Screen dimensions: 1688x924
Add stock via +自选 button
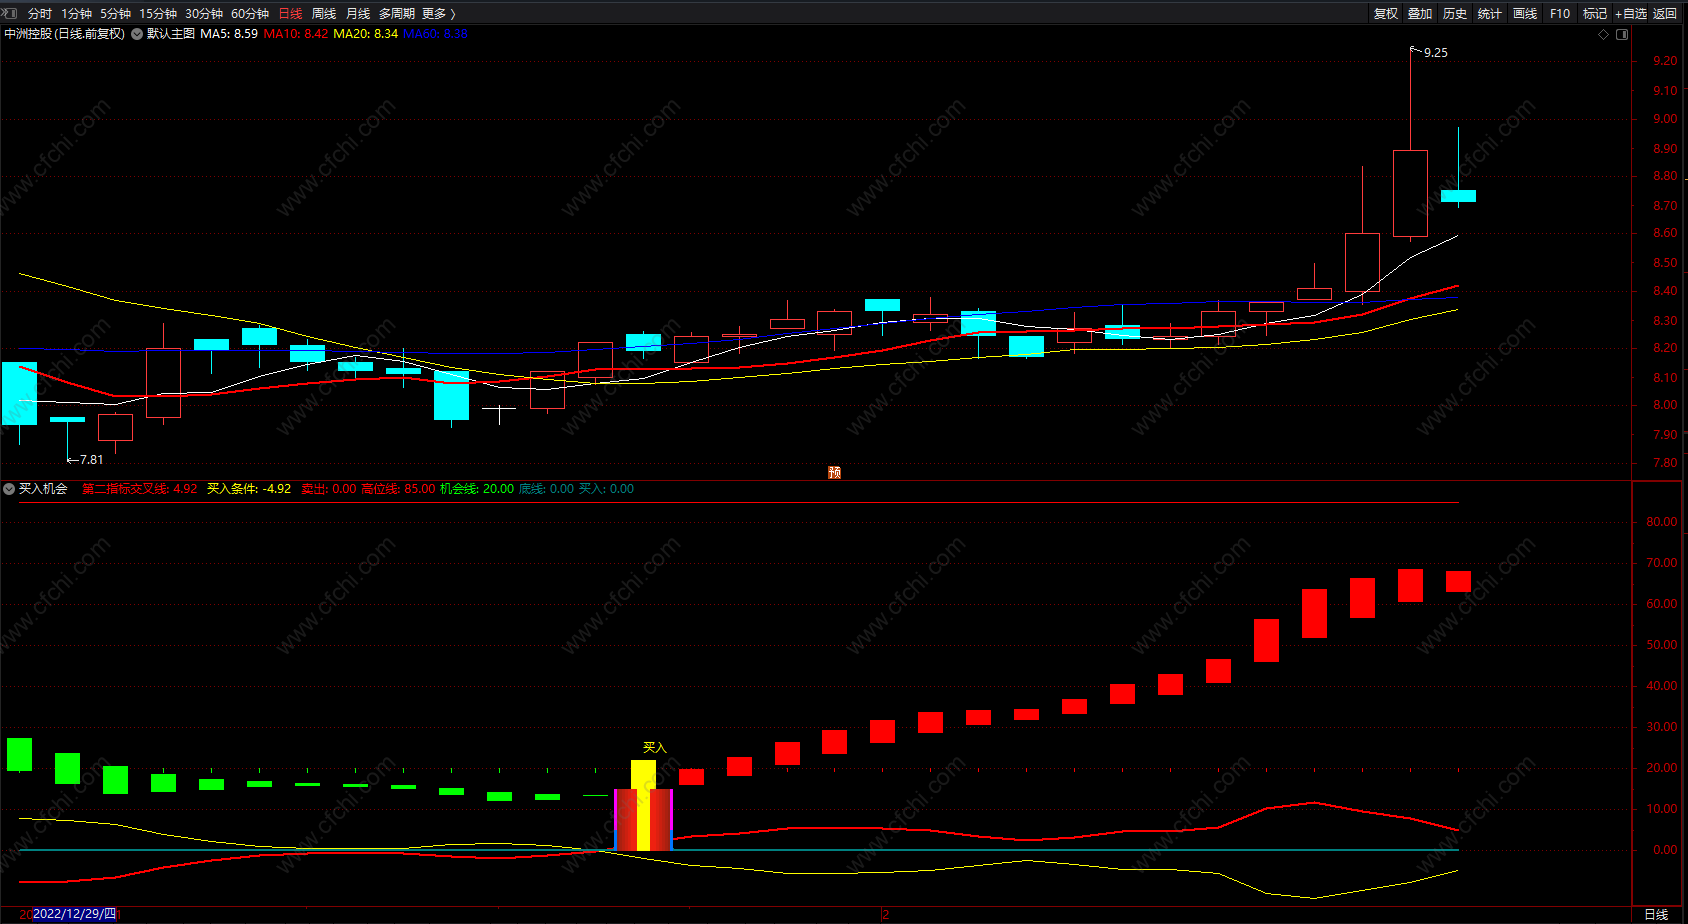pyautogui.click(x=1631, y=14)
